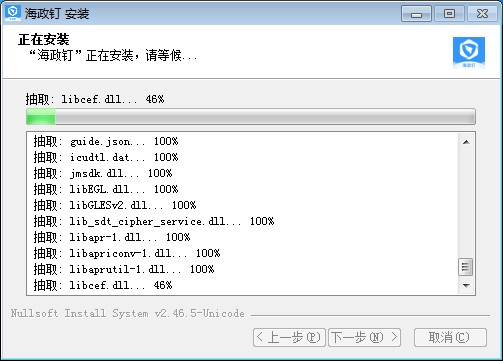Select the jmsdk.dll log line
503x362 pixels.
103,173
